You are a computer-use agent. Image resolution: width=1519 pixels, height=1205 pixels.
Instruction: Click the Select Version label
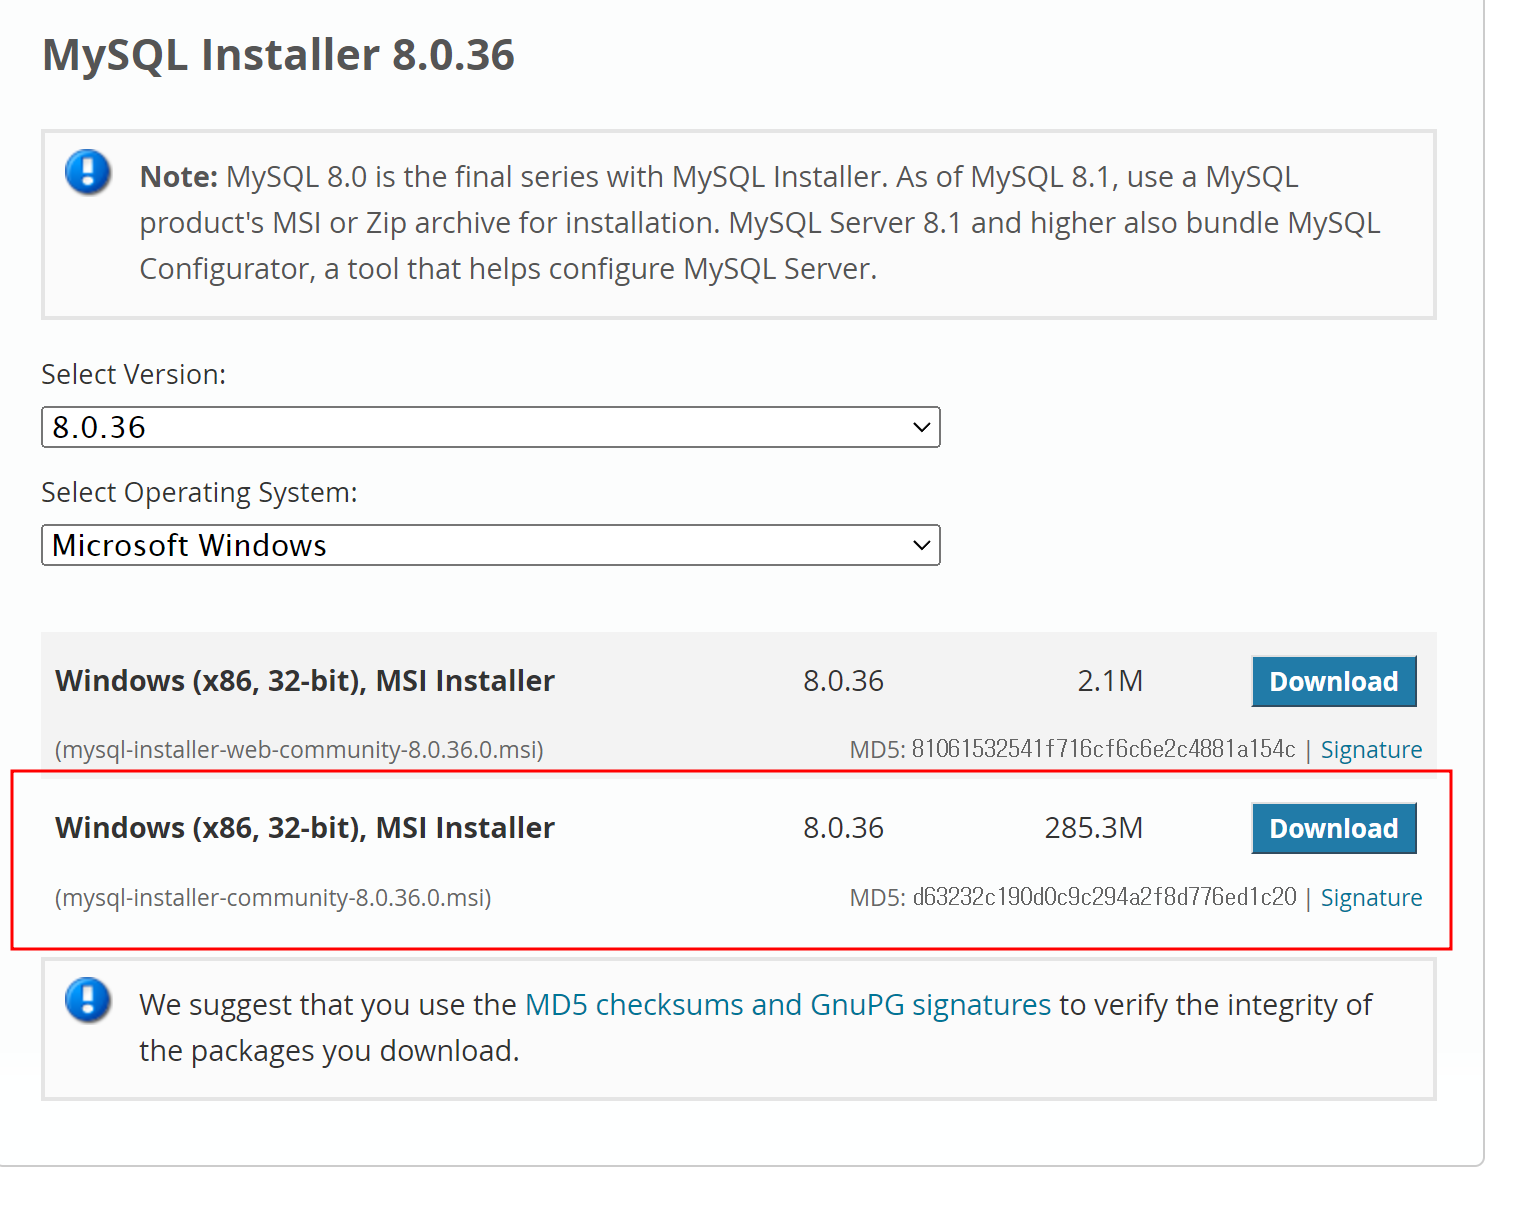point(134,374)
